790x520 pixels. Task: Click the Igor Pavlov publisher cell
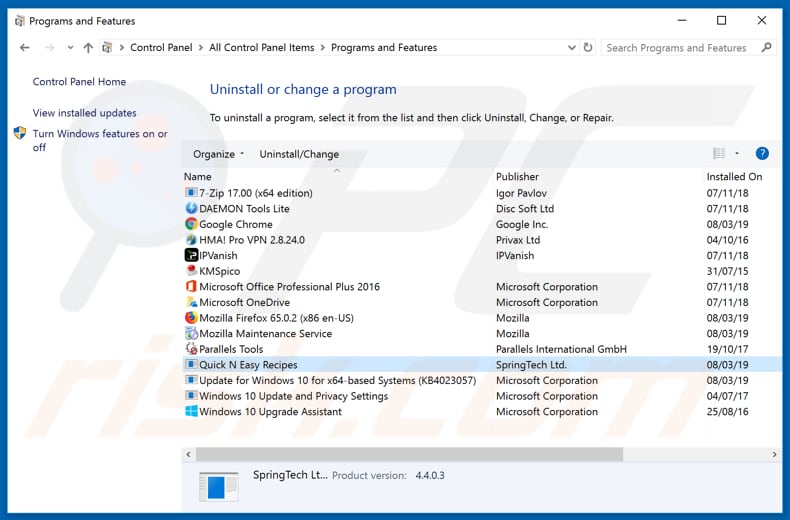pos(521,192)
